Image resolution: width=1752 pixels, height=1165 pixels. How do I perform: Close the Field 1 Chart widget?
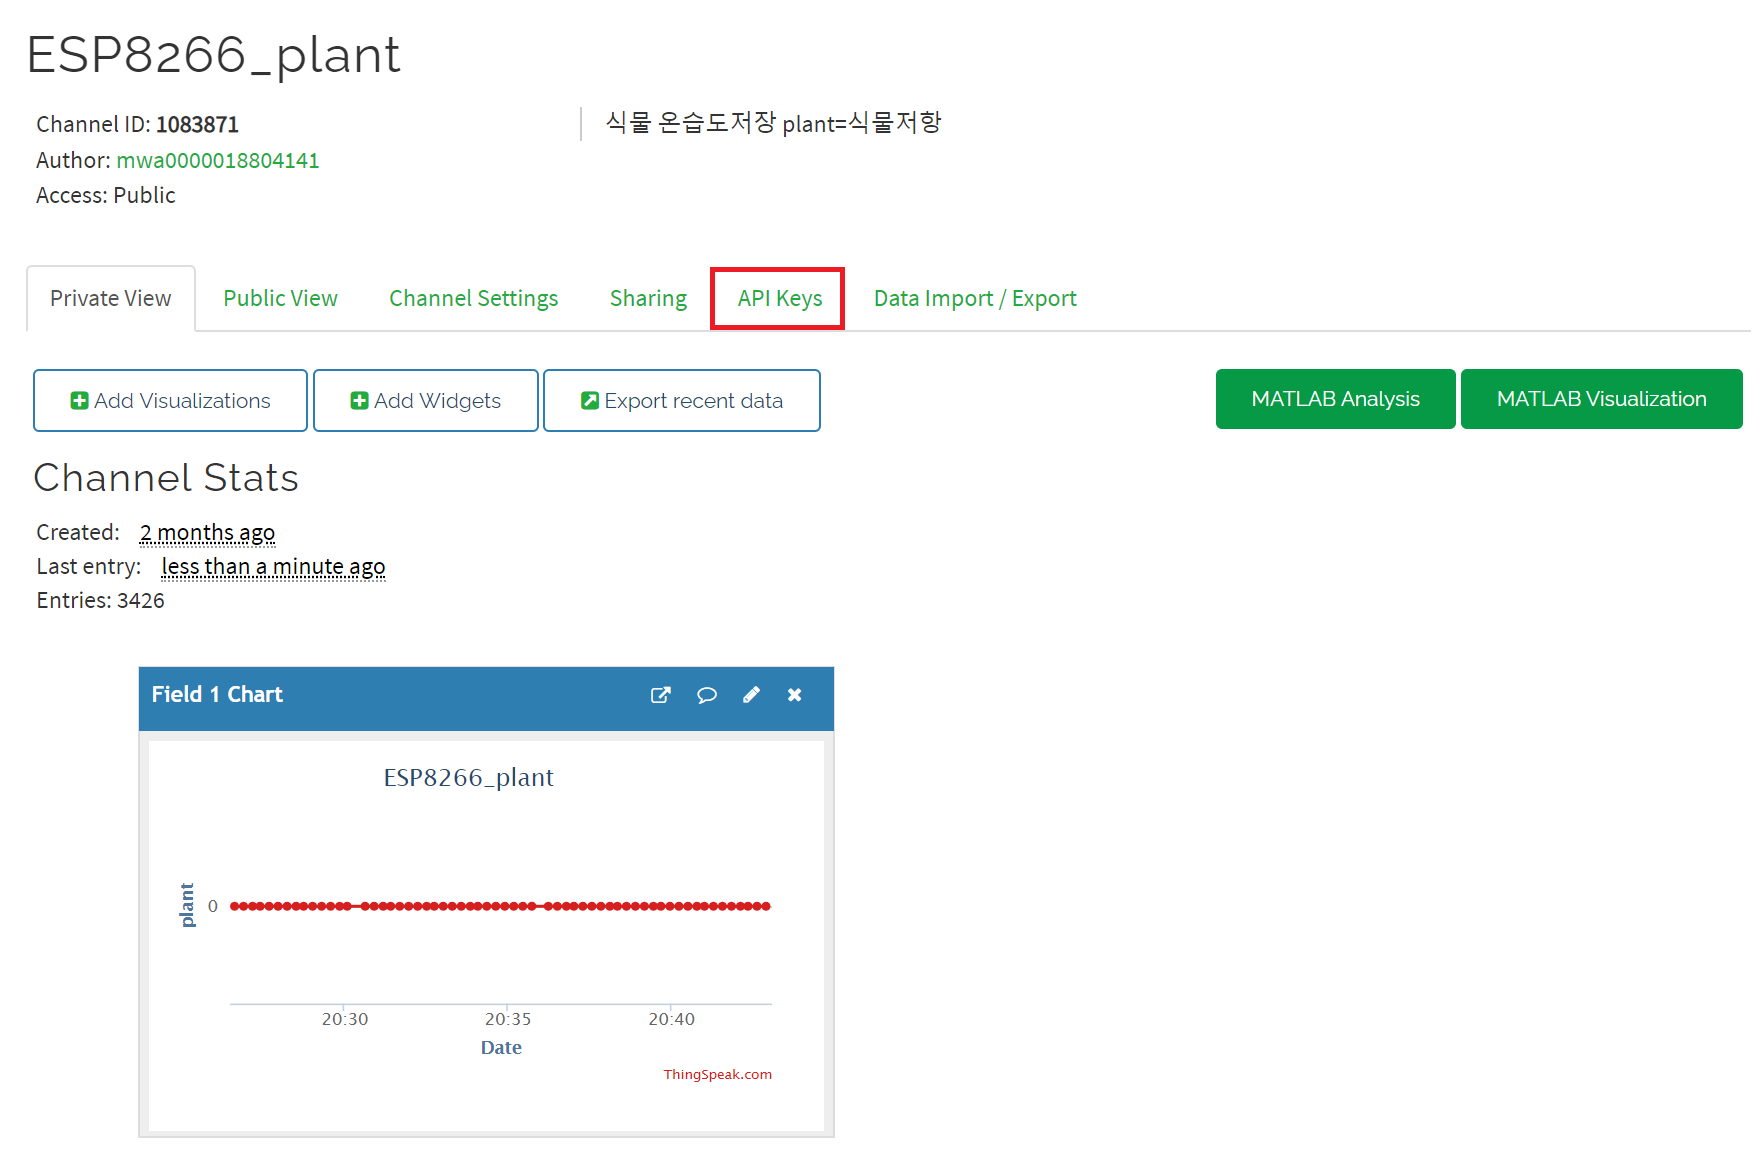tap(795, 695)
